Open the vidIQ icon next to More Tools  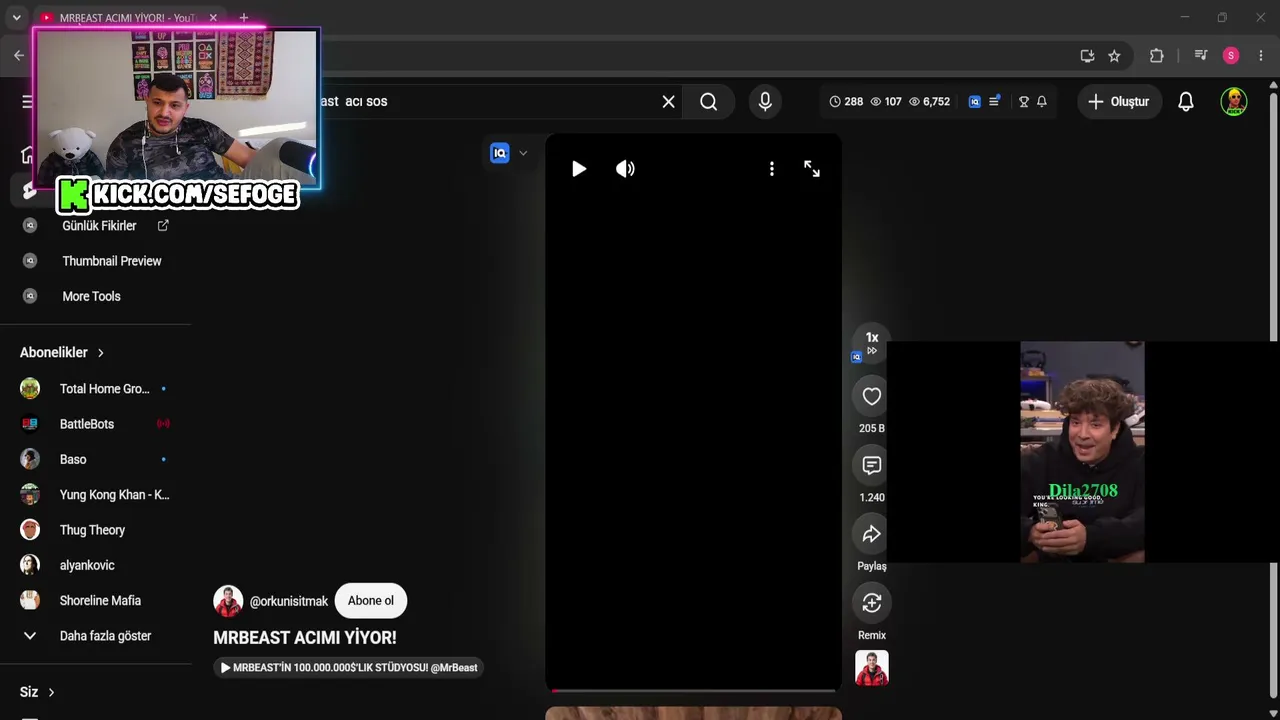click(x=30, y=296)
